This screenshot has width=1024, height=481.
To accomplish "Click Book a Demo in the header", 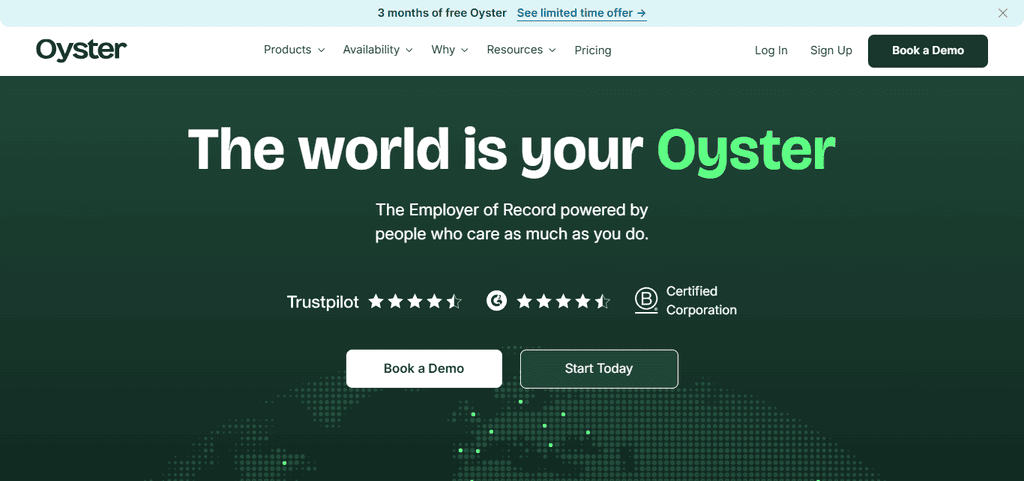I will point(927,51).
